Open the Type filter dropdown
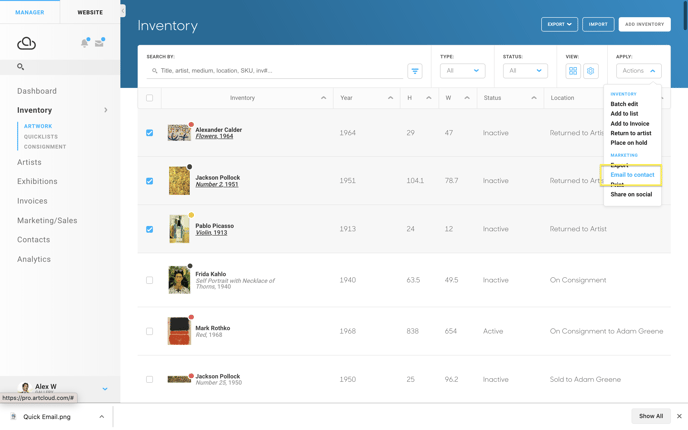688x430 pixels. pyautogui.click(x=462, y=71)
